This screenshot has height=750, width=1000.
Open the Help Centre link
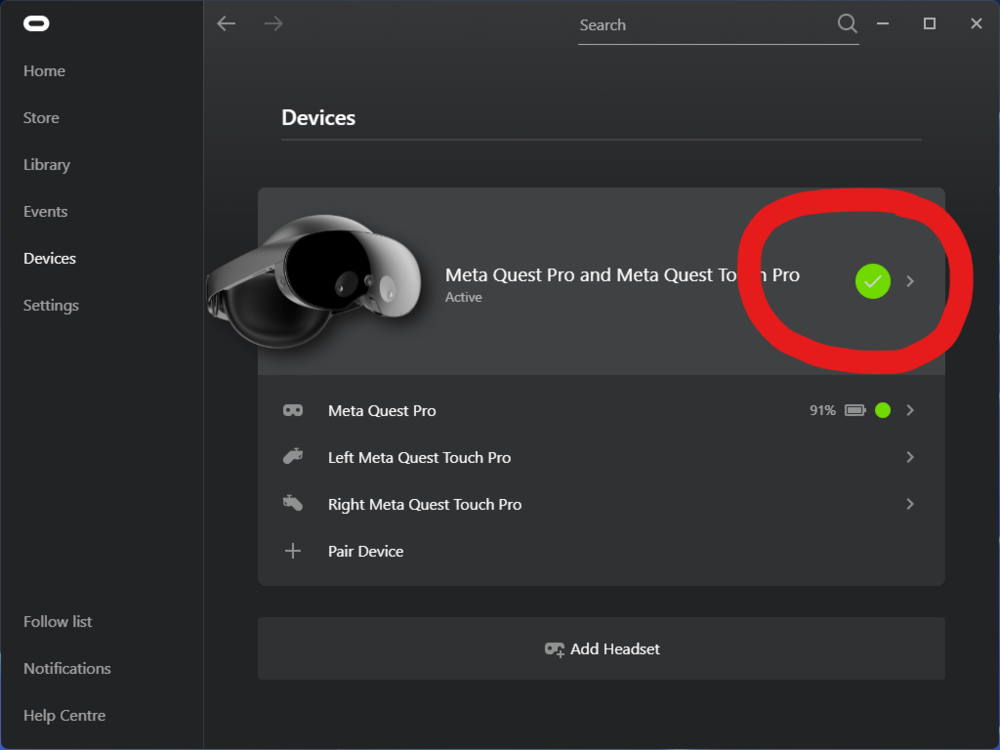pos(64,716)
